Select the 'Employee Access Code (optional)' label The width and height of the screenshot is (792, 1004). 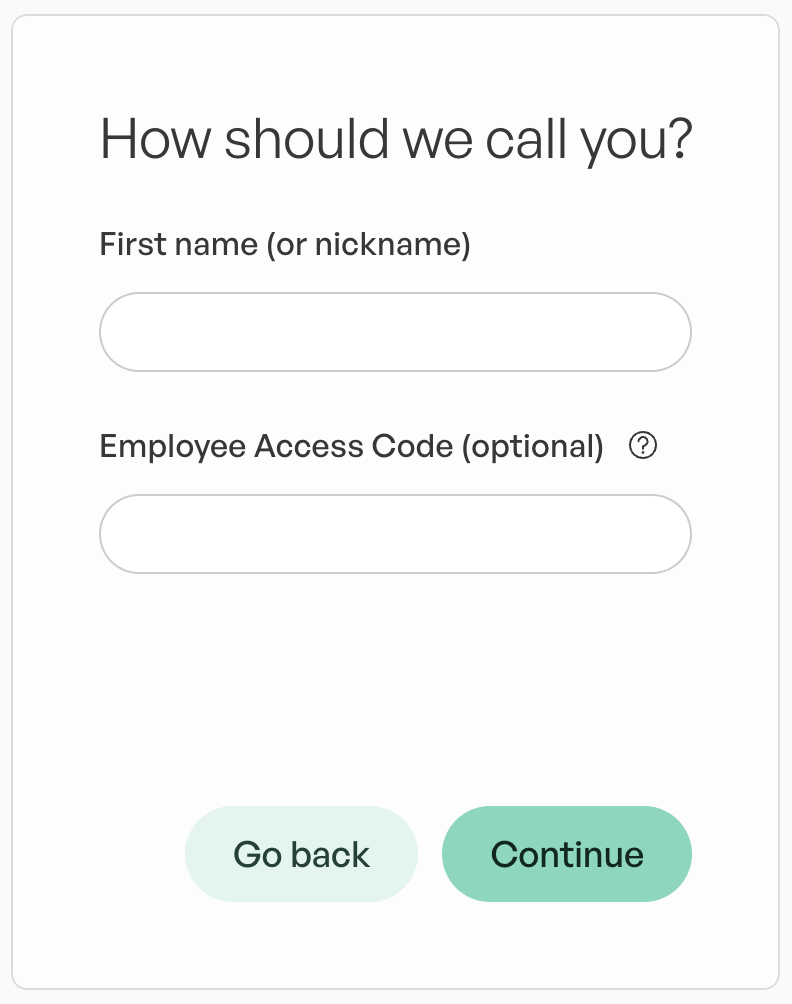[x=352, y=447]
